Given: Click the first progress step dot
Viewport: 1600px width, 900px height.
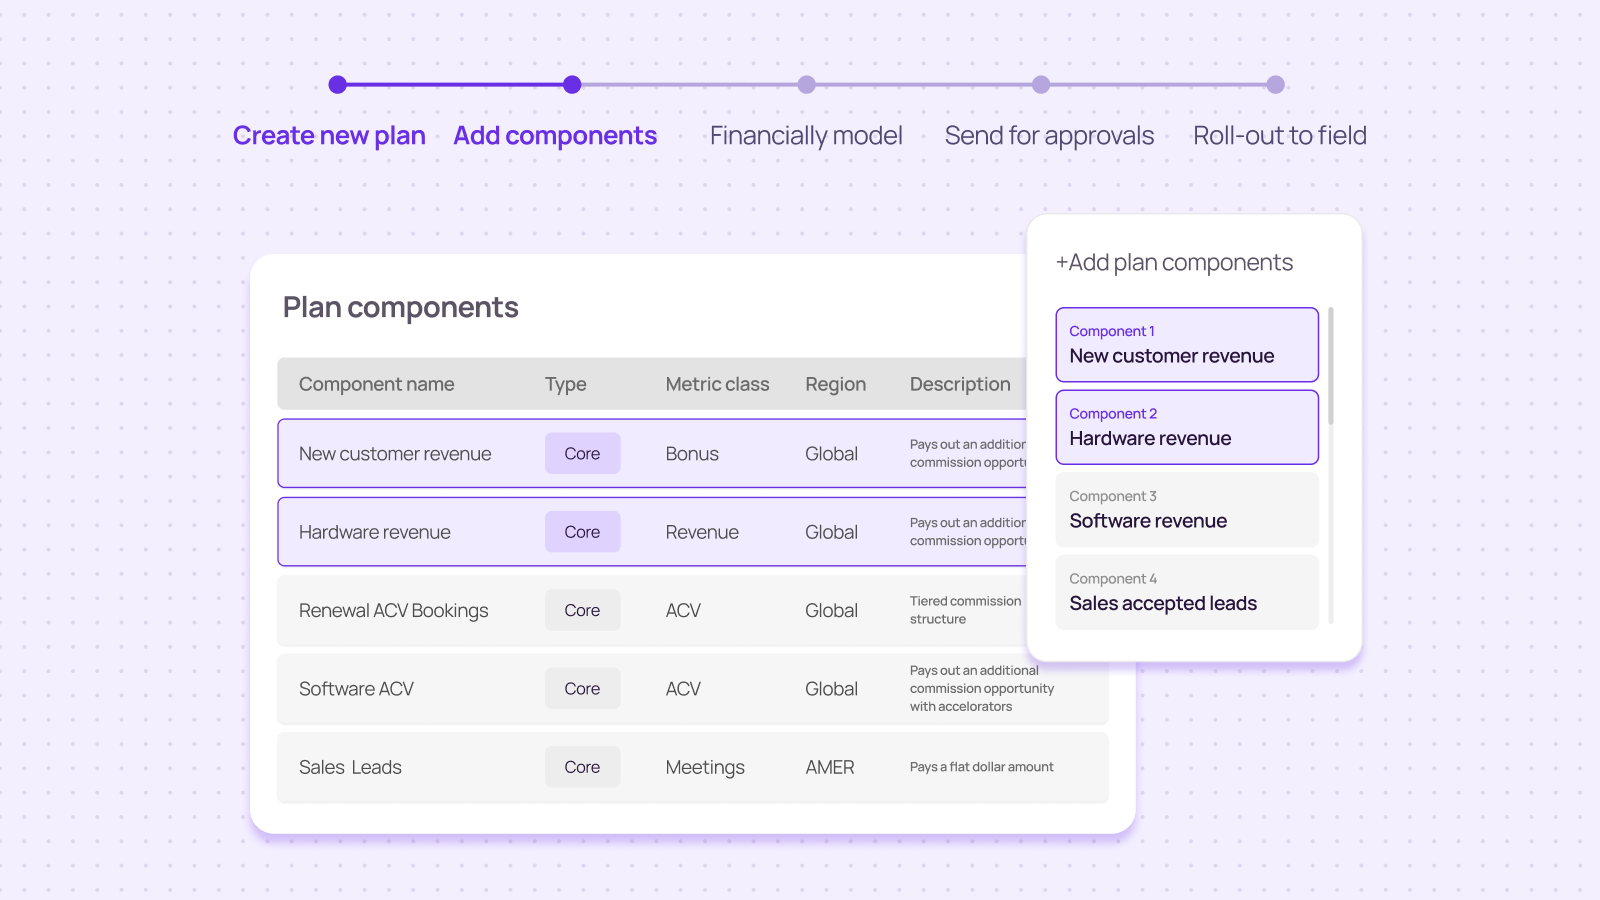Looking at the screenshot, I should (x=338, y=85).
